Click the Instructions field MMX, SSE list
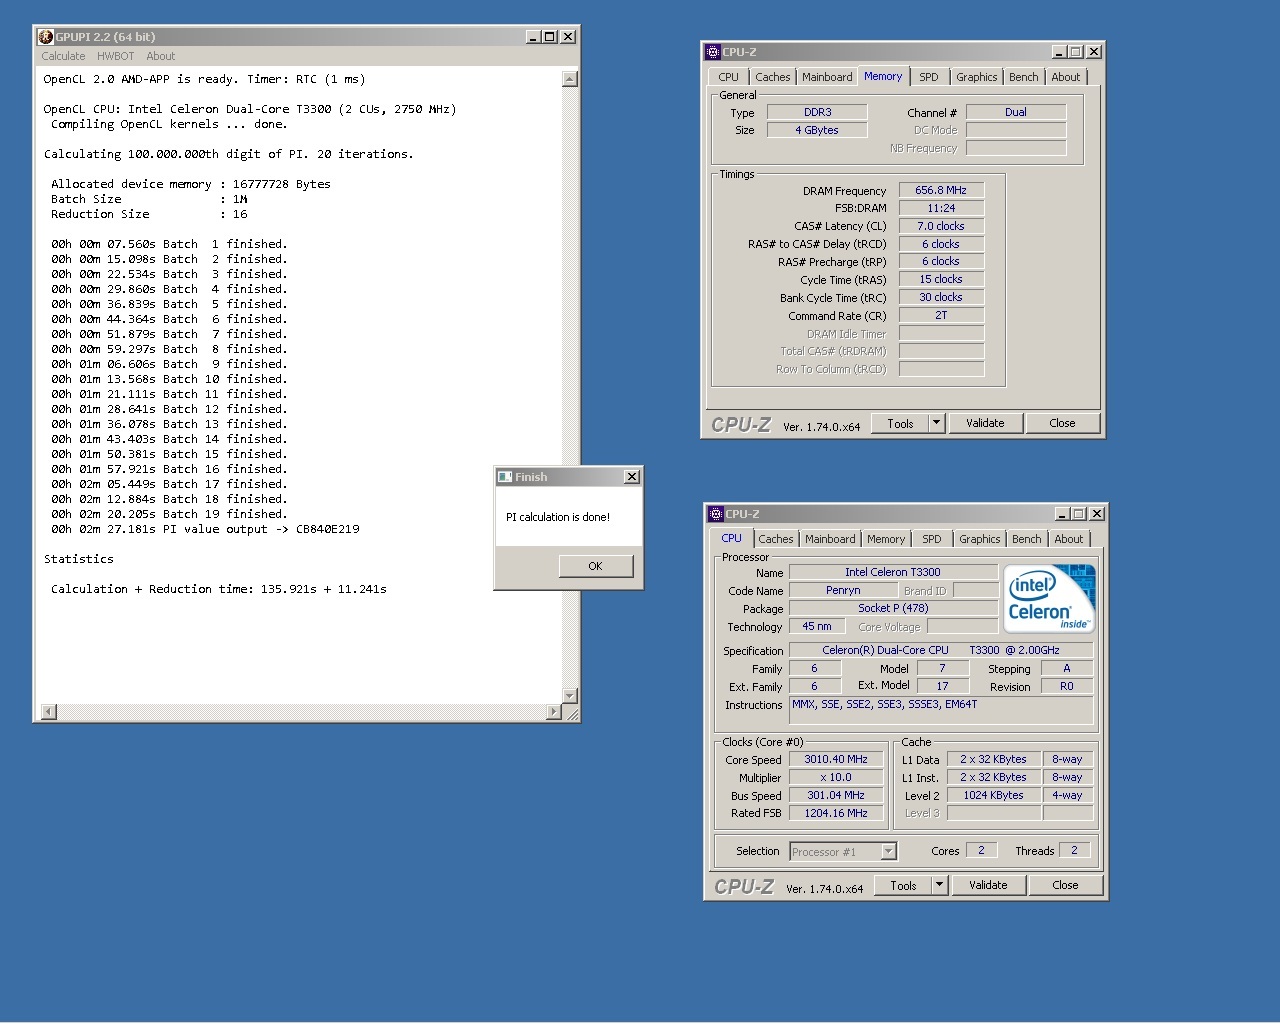Screen dimensions: 1280x1024 940,710
